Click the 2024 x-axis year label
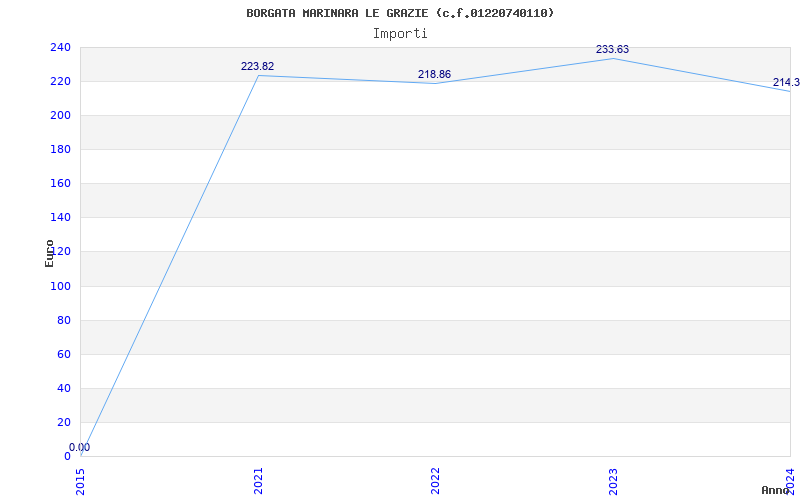Screen dimensions: 800x500 (790, 481)
